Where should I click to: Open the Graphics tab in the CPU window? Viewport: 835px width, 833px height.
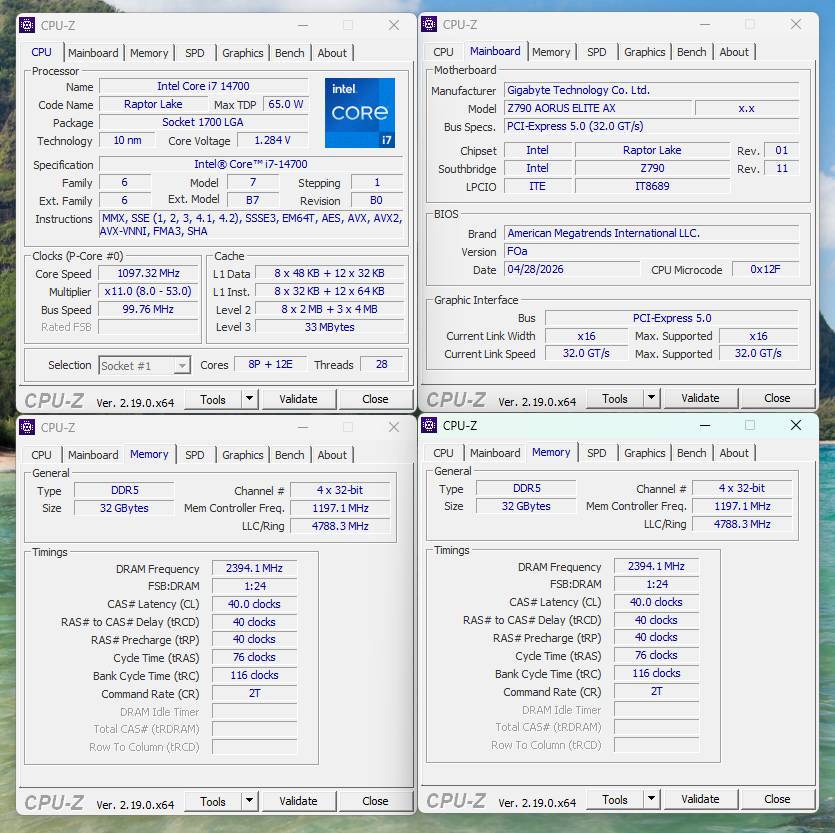pos(243,53)
